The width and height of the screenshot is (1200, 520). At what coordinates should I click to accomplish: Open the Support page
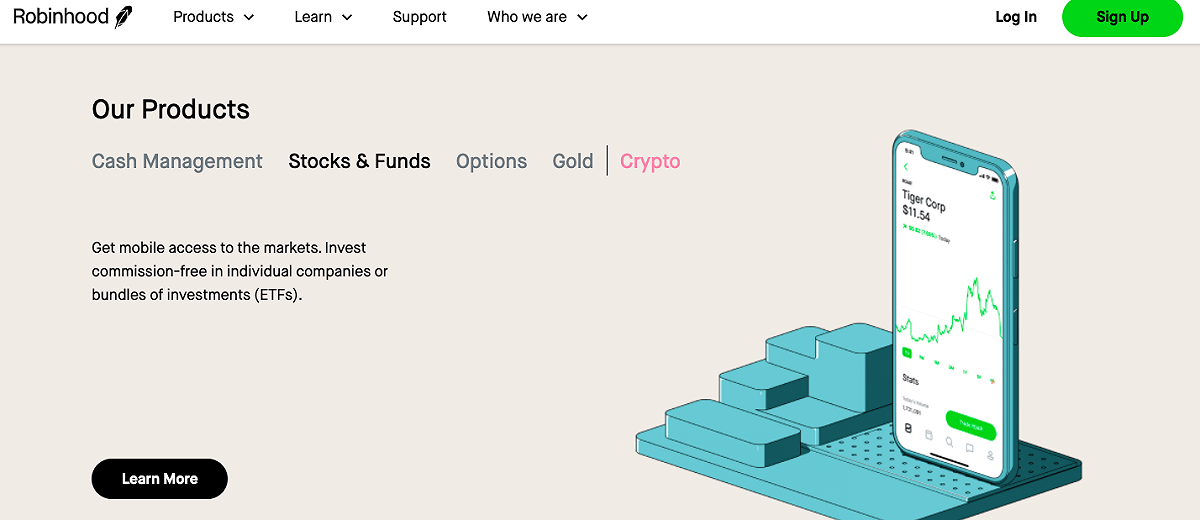420,17
